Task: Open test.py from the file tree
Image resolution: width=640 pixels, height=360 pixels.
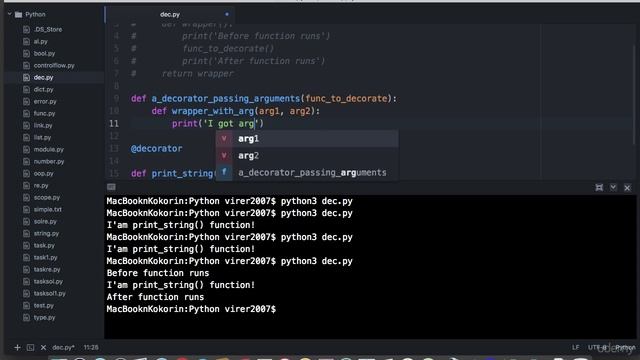Action: [x=44, y=305]
